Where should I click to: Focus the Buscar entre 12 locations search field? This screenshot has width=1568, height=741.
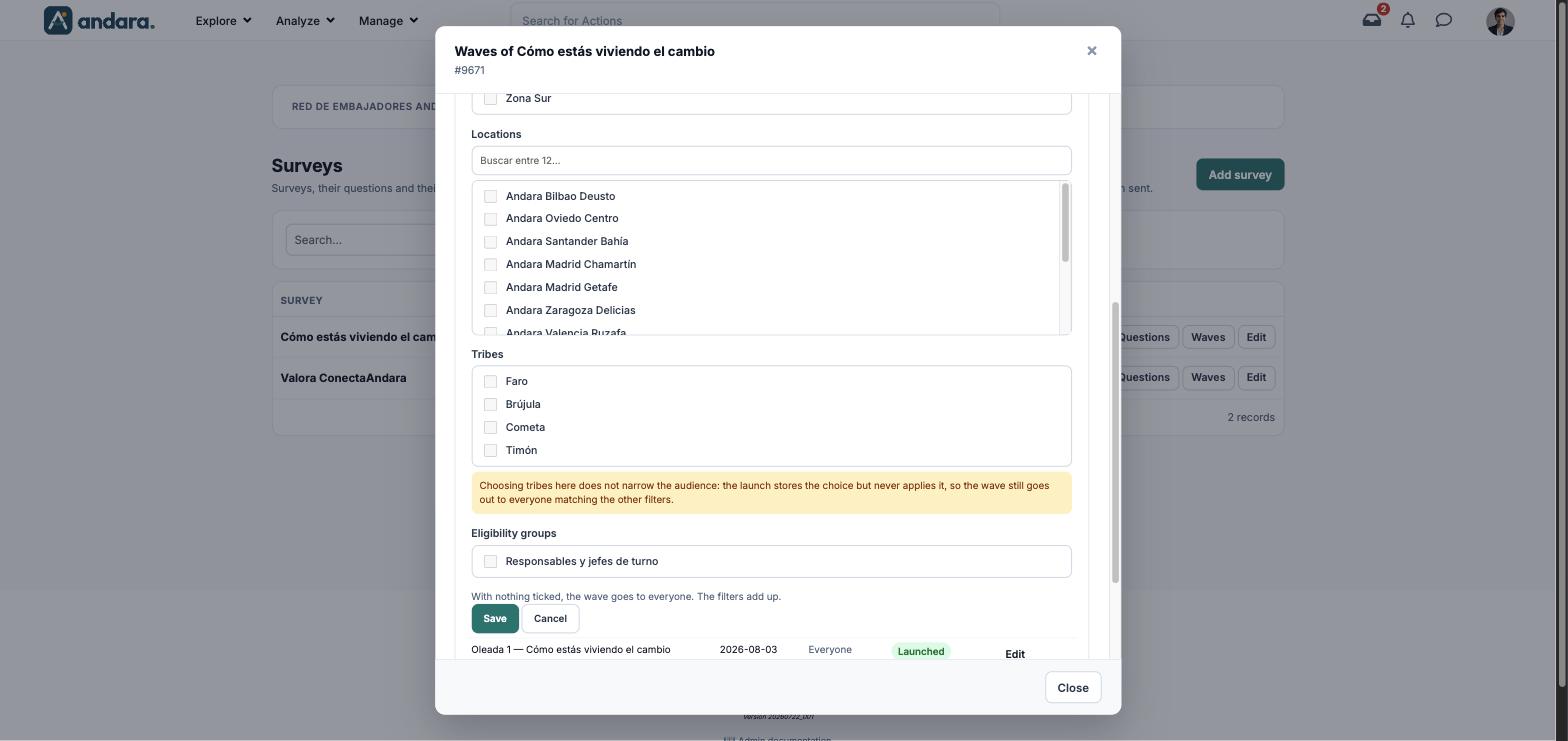tap(771, 160)
